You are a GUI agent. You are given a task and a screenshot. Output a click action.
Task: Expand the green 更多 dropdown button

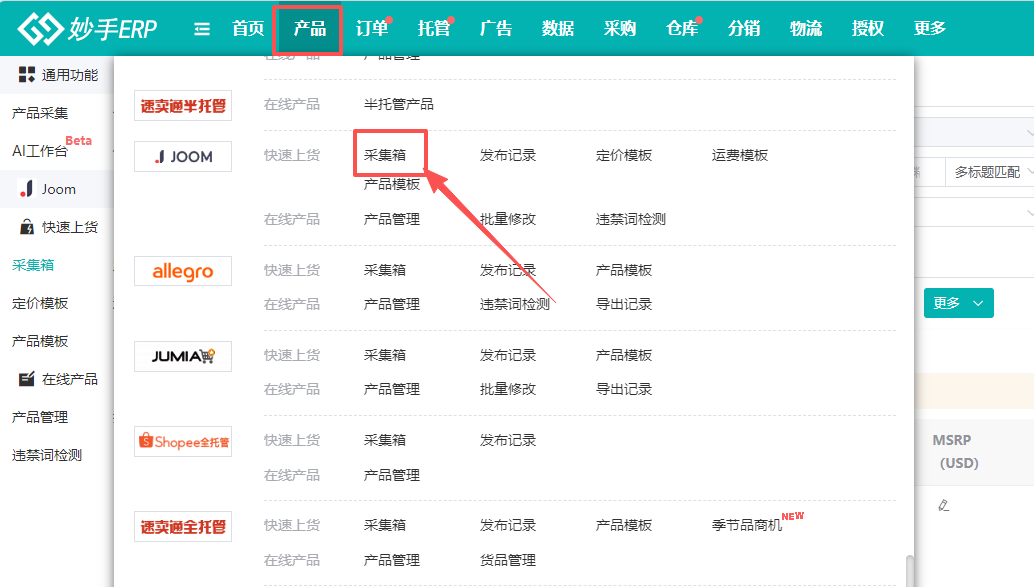click(x=959, y=303)
